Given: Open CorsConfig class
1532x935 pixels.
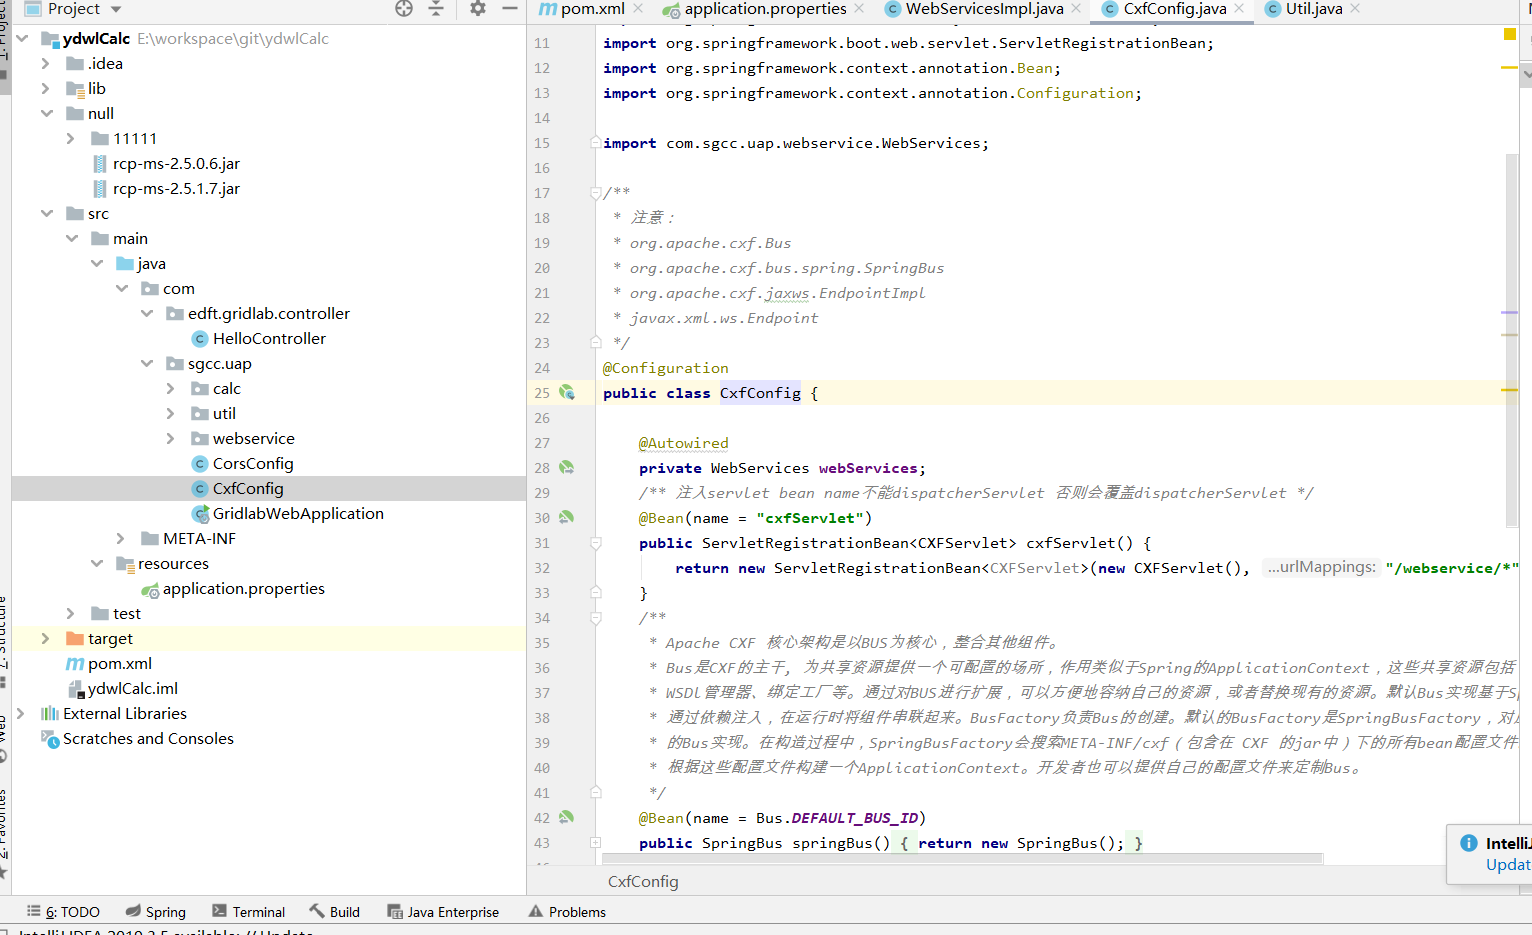Looking at the screenshot, I should pos(253,464).
